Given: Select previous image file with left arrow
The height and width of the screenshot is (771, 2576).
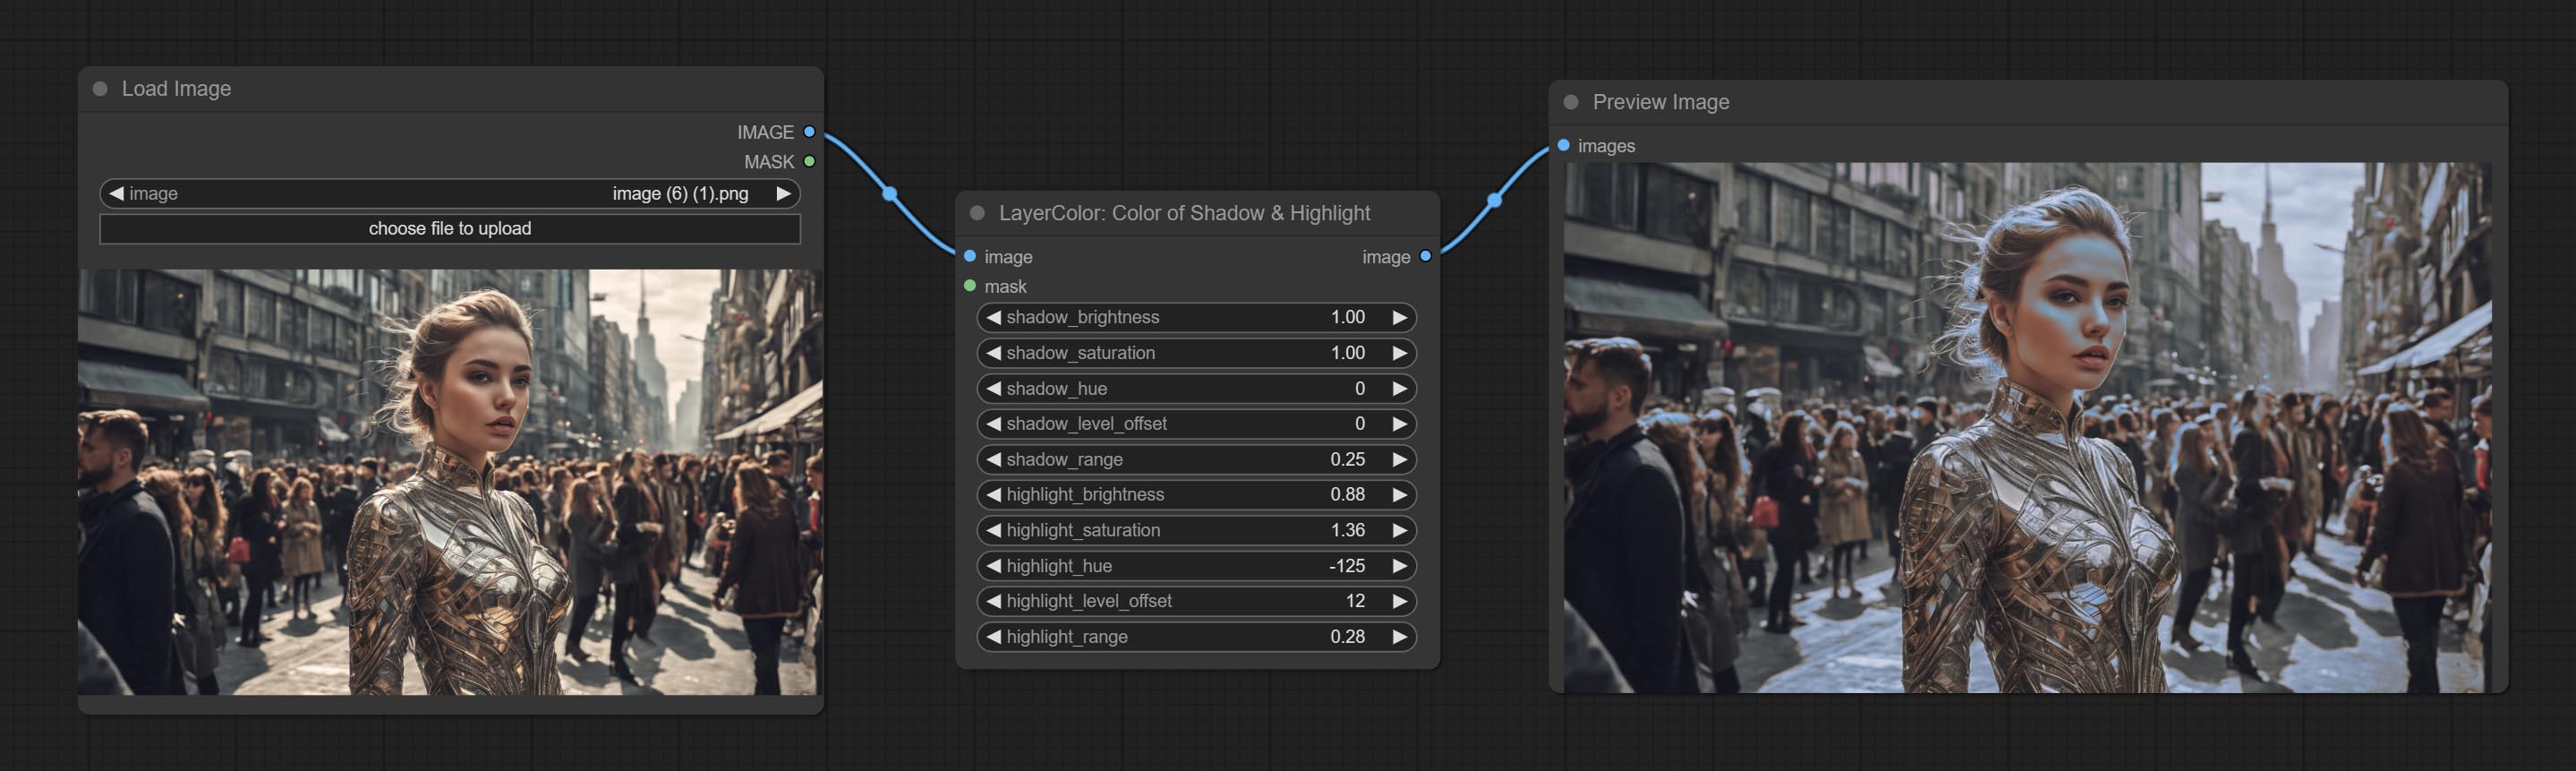Looking at the screenshot, I should point(117,194).
